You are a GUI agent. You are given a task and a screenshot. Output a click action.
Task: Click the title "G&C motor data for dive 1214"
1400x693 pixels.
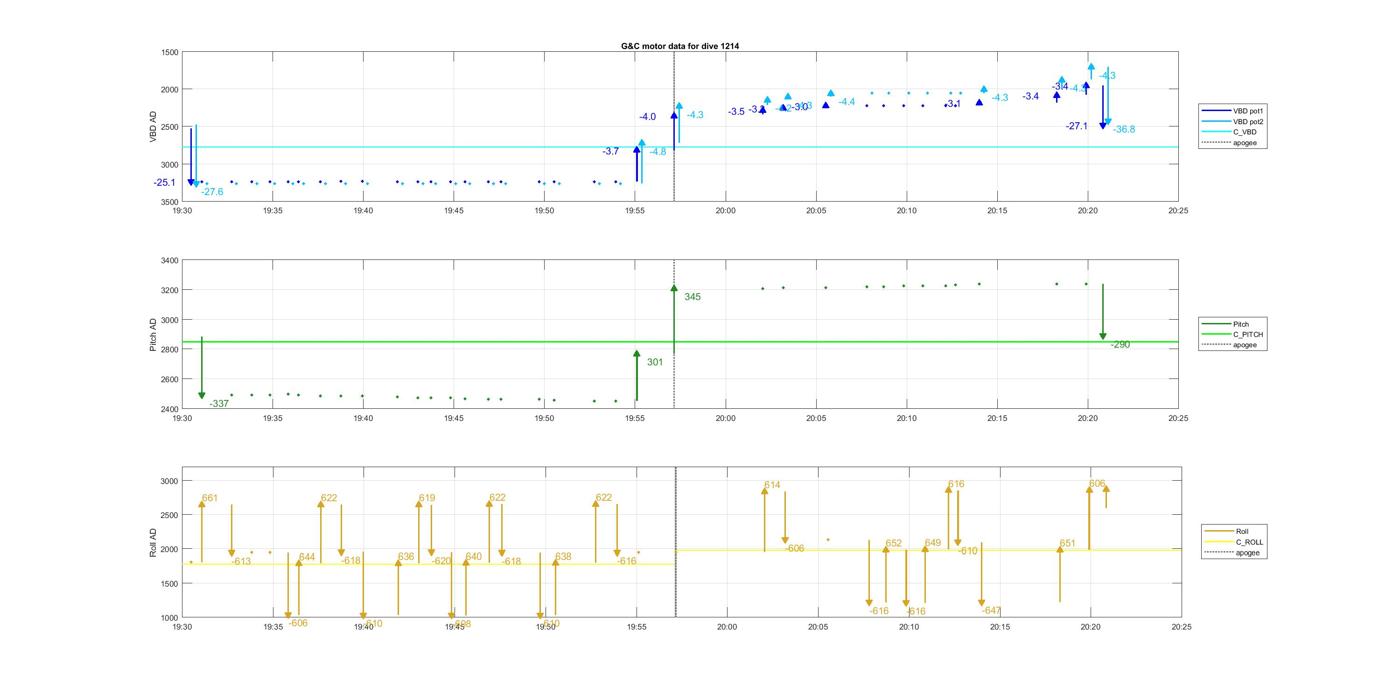[x=679, y=46]
